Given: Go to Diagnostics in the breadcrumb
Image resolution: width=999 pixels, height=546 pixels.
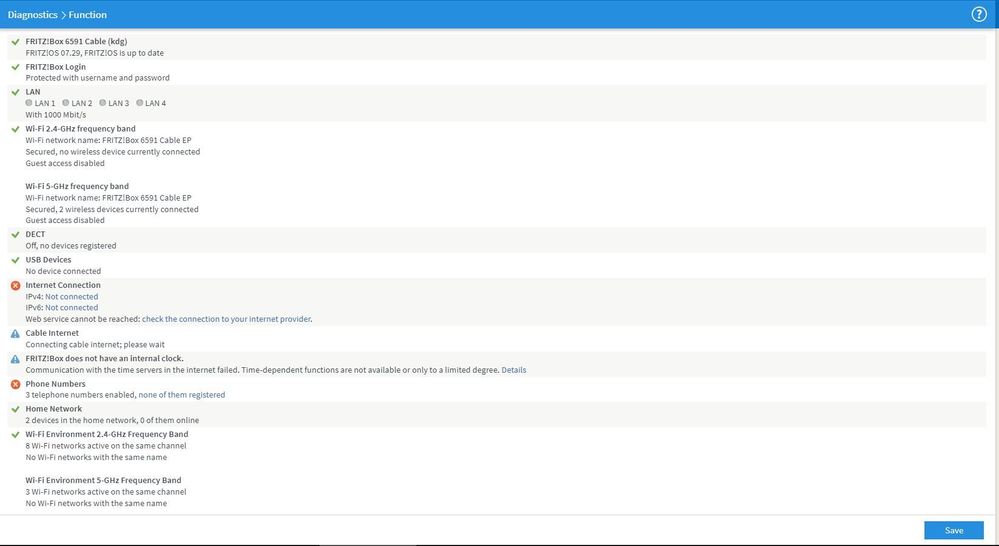Looking at the screenshot, I should click(32, 15).
